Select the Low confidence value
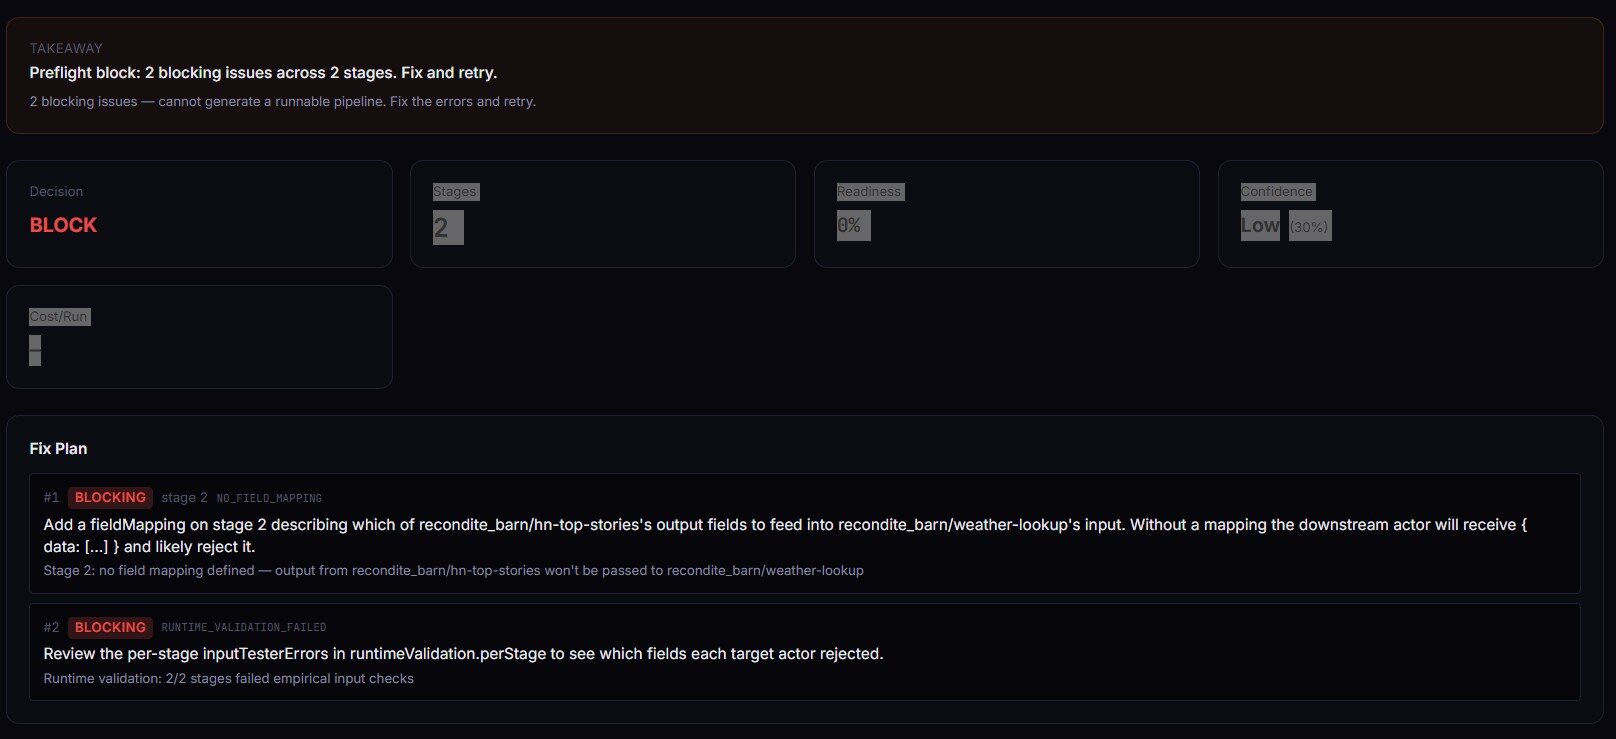Viewport: 1616px width, 739px height. 1260,226
